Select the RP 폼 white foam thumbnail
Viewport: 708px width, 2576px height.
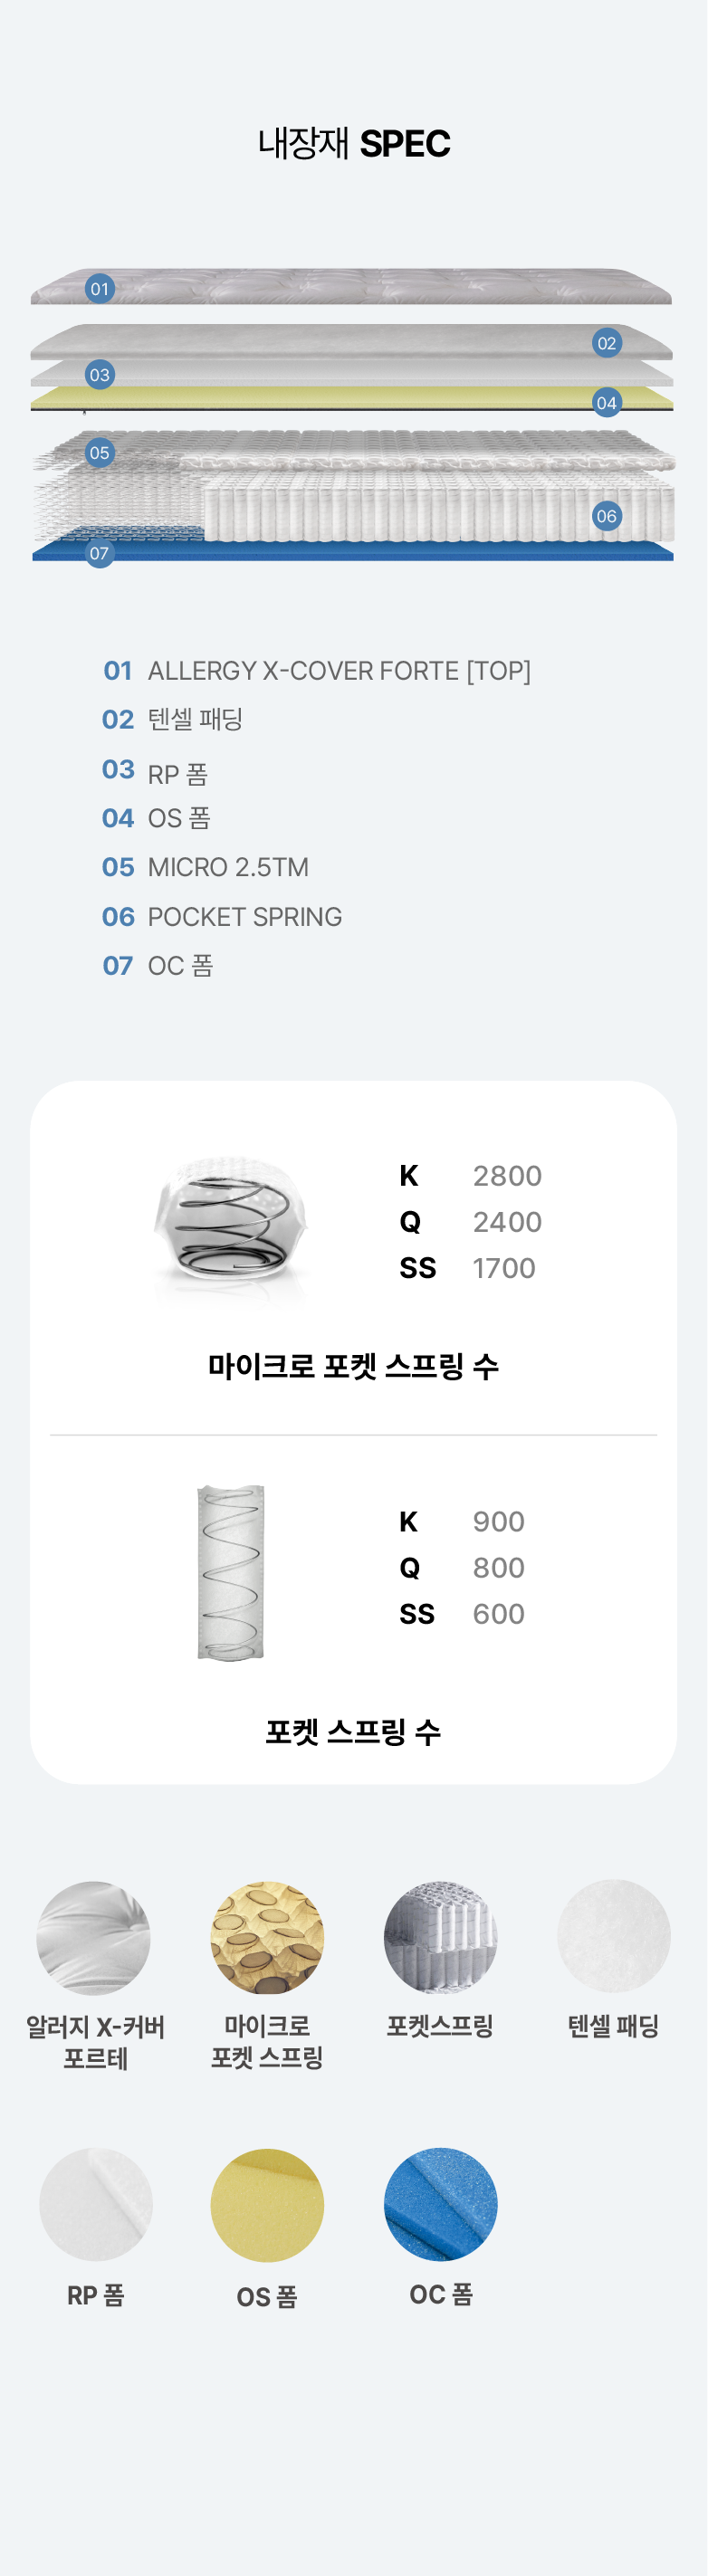point(96,2204)
